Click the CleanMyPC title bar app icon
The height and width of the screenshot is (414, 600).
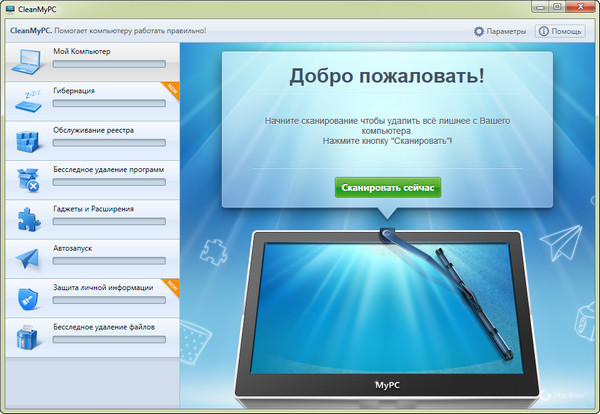tap(10, 9)
